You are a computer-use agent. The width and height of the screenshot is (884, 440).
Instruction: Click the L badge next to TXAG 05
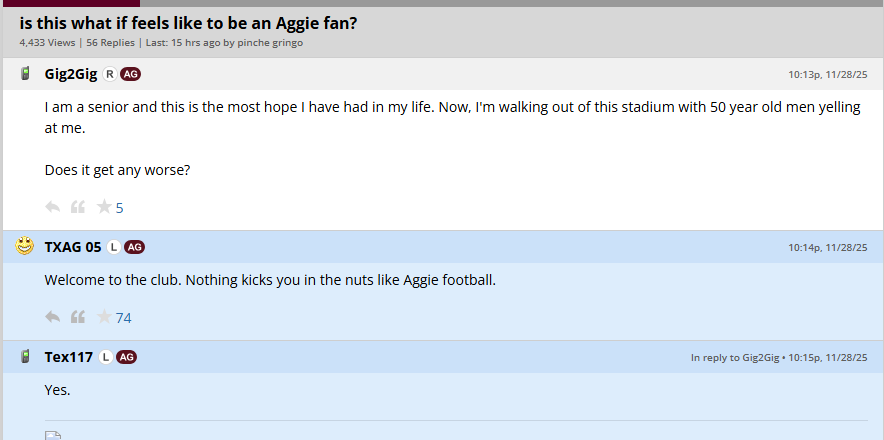click(114, 247)
